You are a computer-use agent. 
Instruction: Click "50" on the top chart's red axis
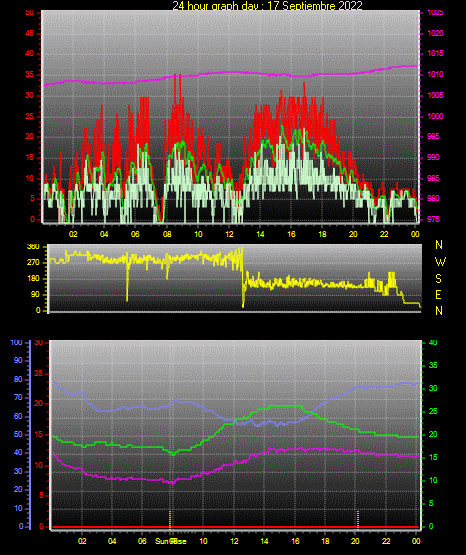29,13
